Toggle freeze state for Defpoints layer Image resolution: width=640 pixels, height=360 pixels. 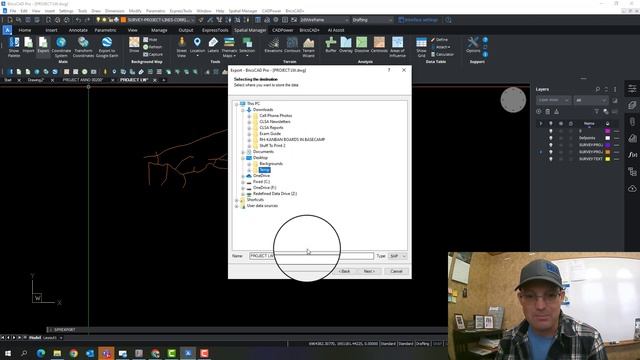tap(561, 138)
